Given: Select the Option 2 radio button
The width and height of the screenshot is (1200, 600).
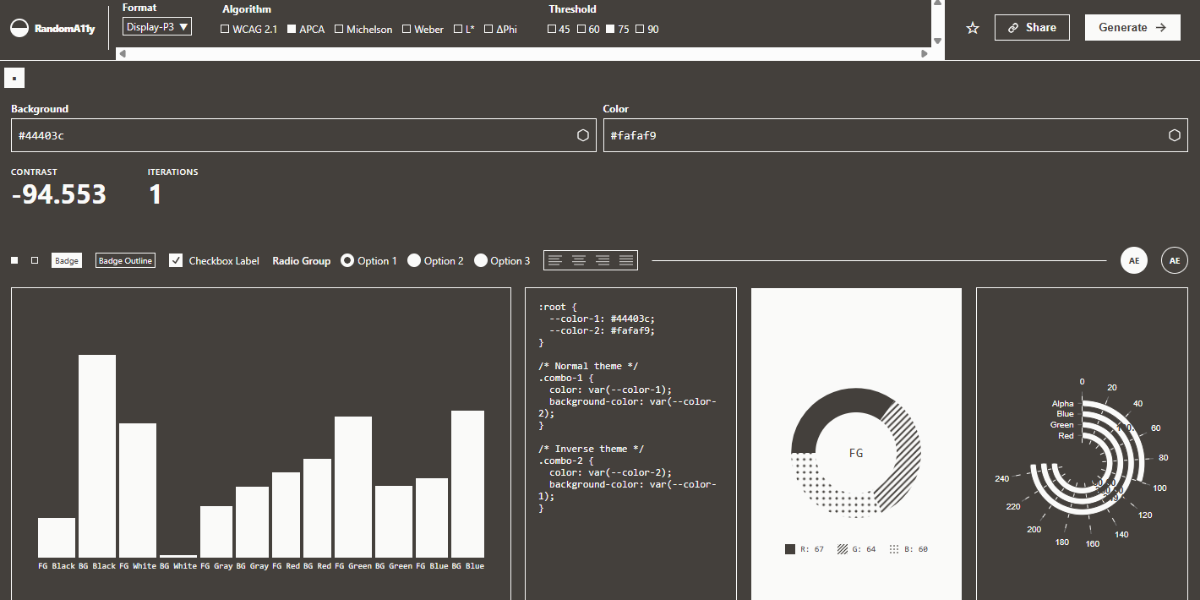Looking at the screenshot, I should point(414,260).
